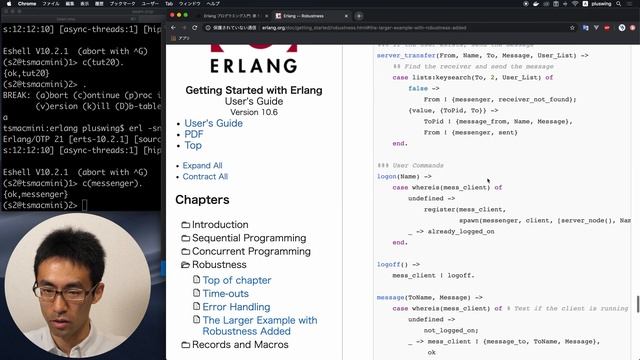The width and height of the screenshot is (640, 360).
Task: Open the ファイル menu
Action: pyautogui.click(x=51, y=4)
